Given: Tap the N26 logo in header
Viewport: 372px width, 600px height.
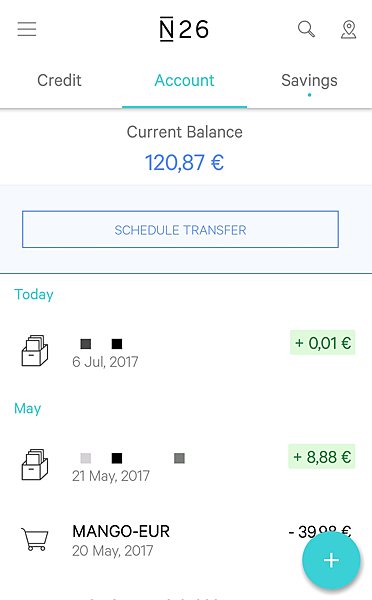Looking at the screenshot, I should [184, 29].
